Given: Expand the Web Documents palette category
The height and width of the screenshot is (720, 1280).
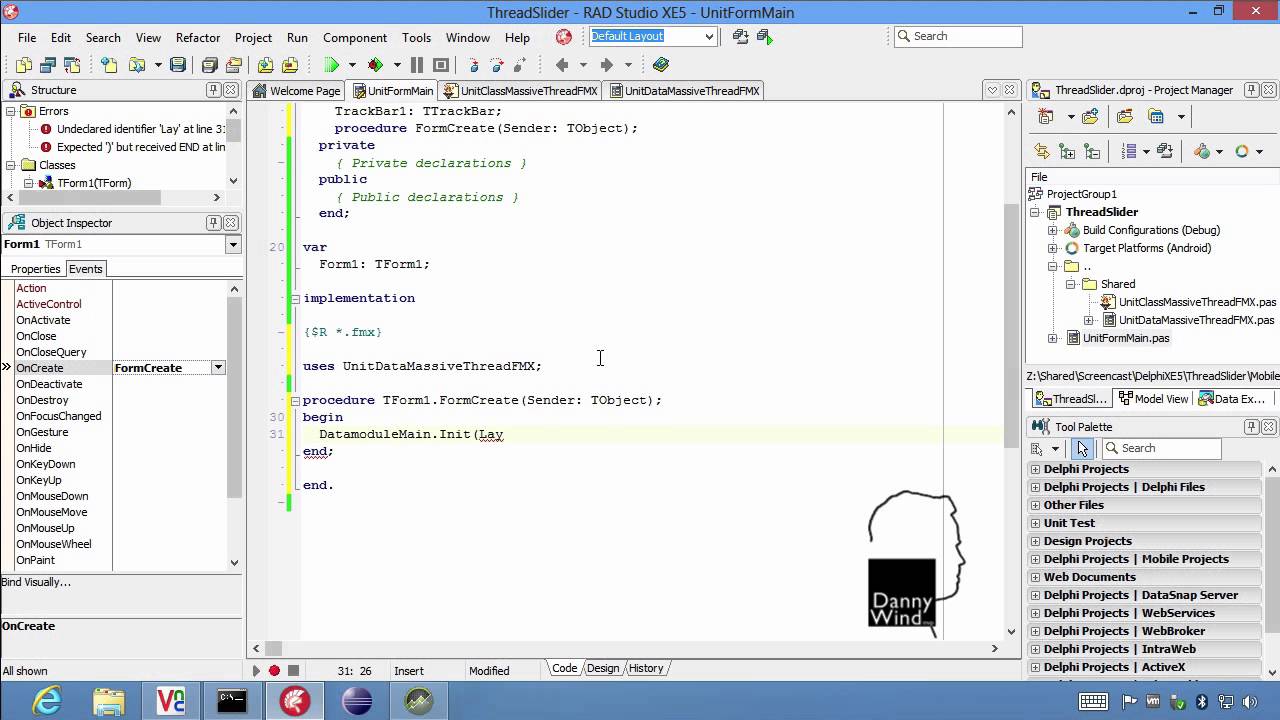Looking at the screenshot, I should (1036, 577).
